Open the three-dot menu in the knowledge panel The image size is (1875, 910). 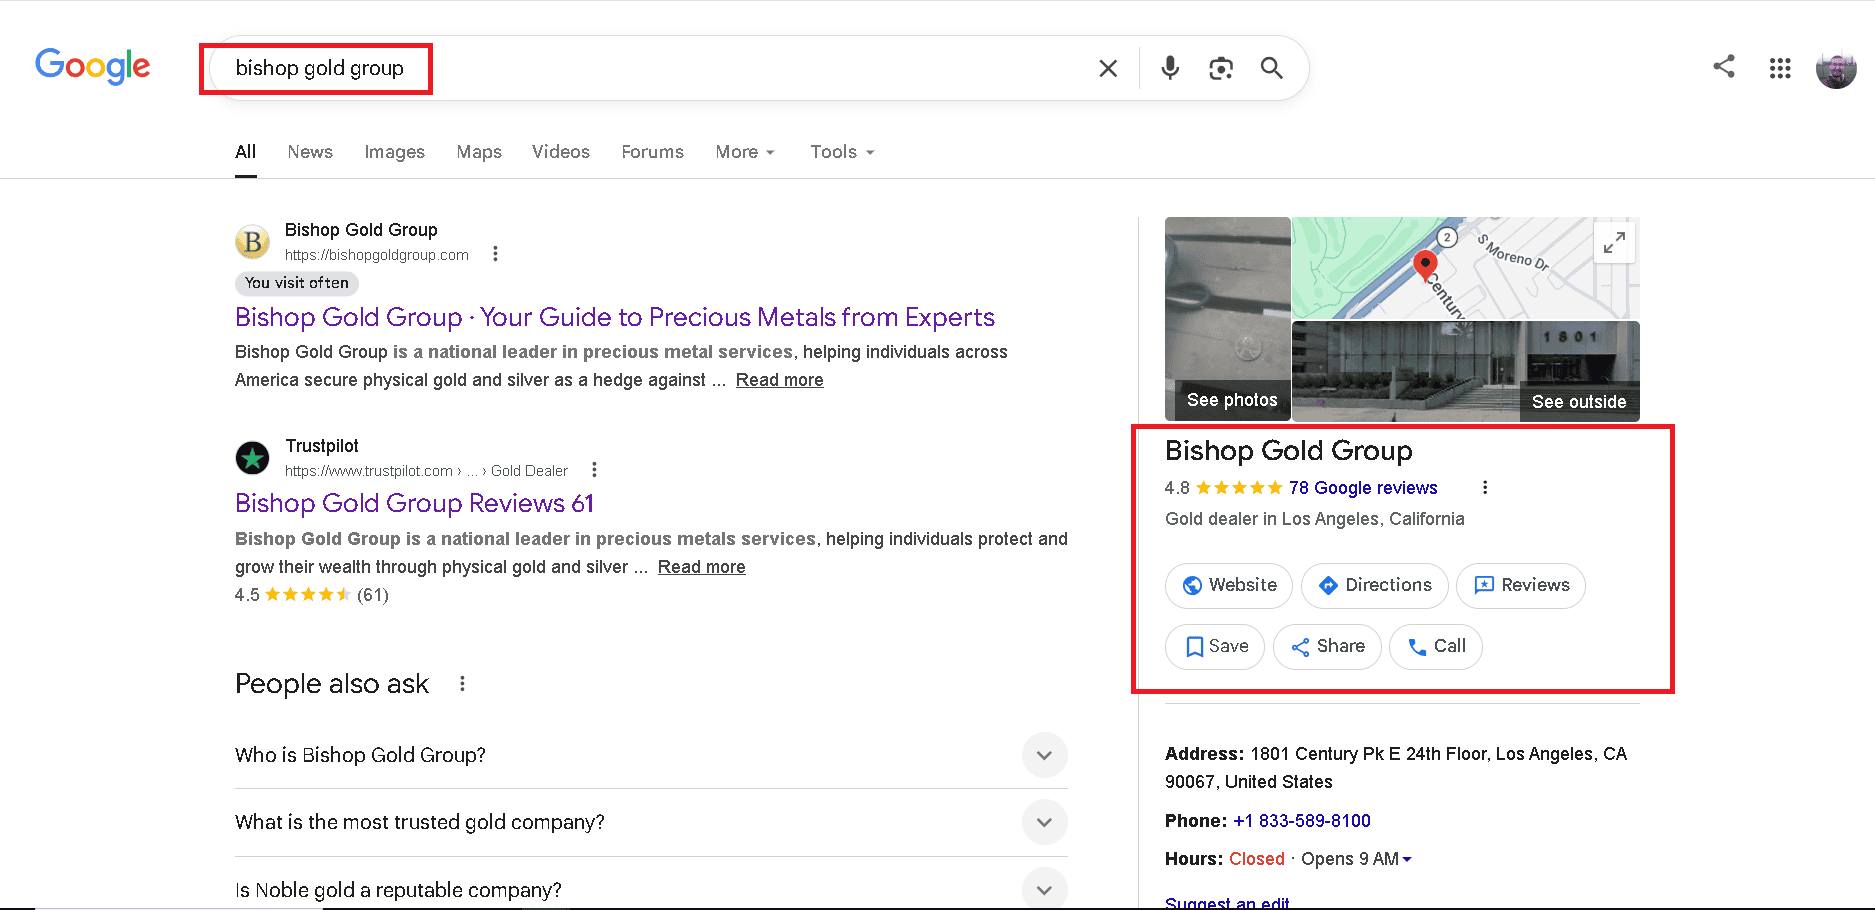[x=1485, y=487]
